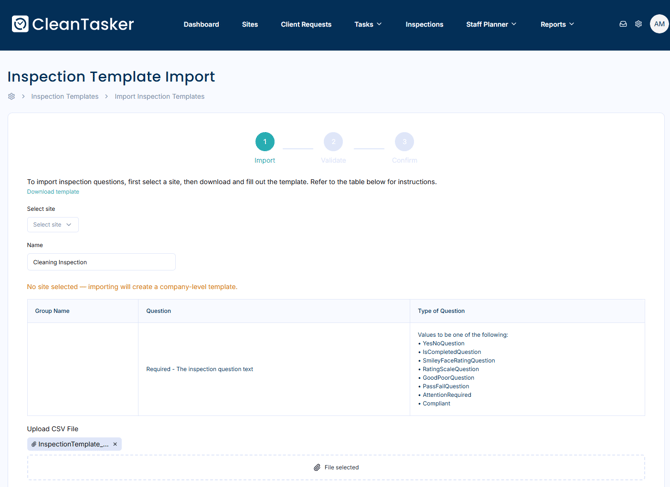Click the CleanTasker logo icon
This screenshot has width=670, height=487.
coord(20,24)
